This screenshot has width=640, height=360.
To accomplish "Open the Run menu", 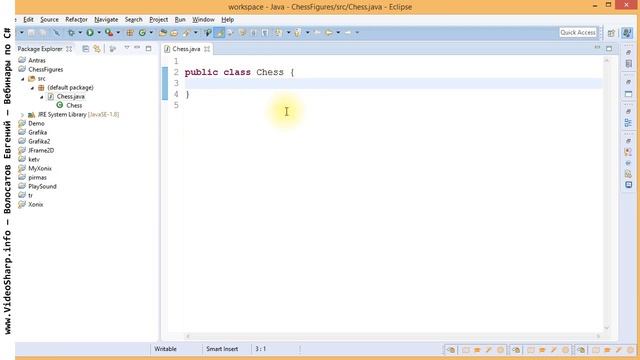I will click(180, 20).
